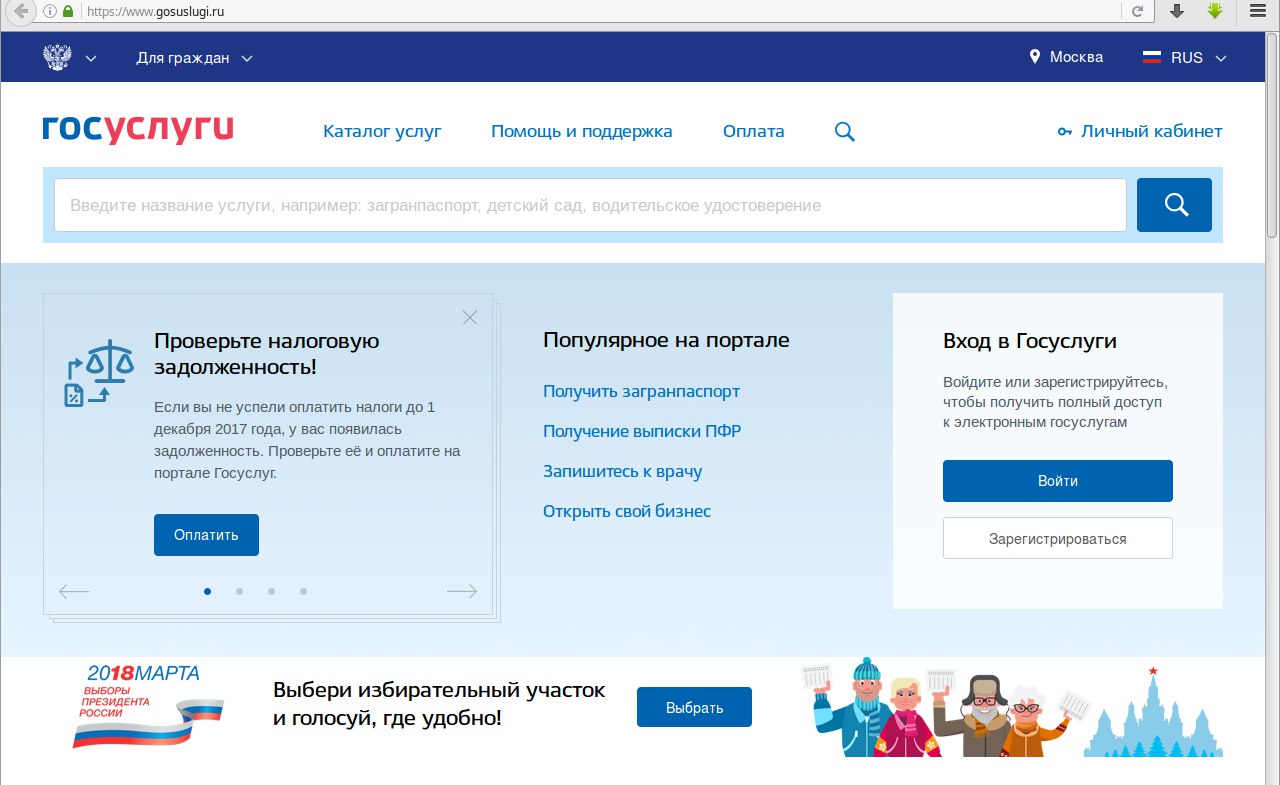Viewport: 1280px width, 785px height.
Task: Expand the chevron next to the emblem
Action: [x=91, y=58]
